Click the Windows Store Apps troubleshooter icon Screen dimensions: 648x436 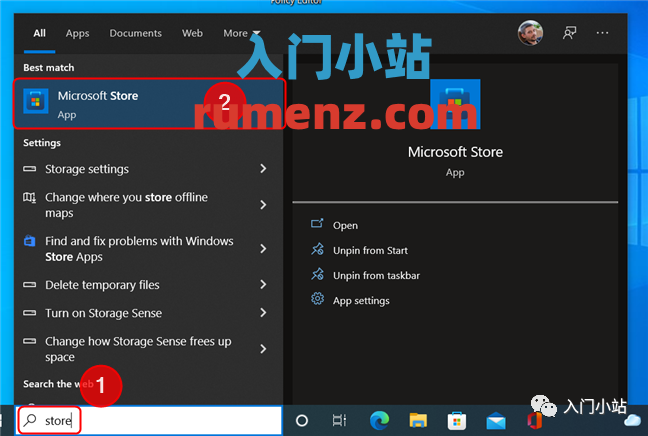(29, 240)
